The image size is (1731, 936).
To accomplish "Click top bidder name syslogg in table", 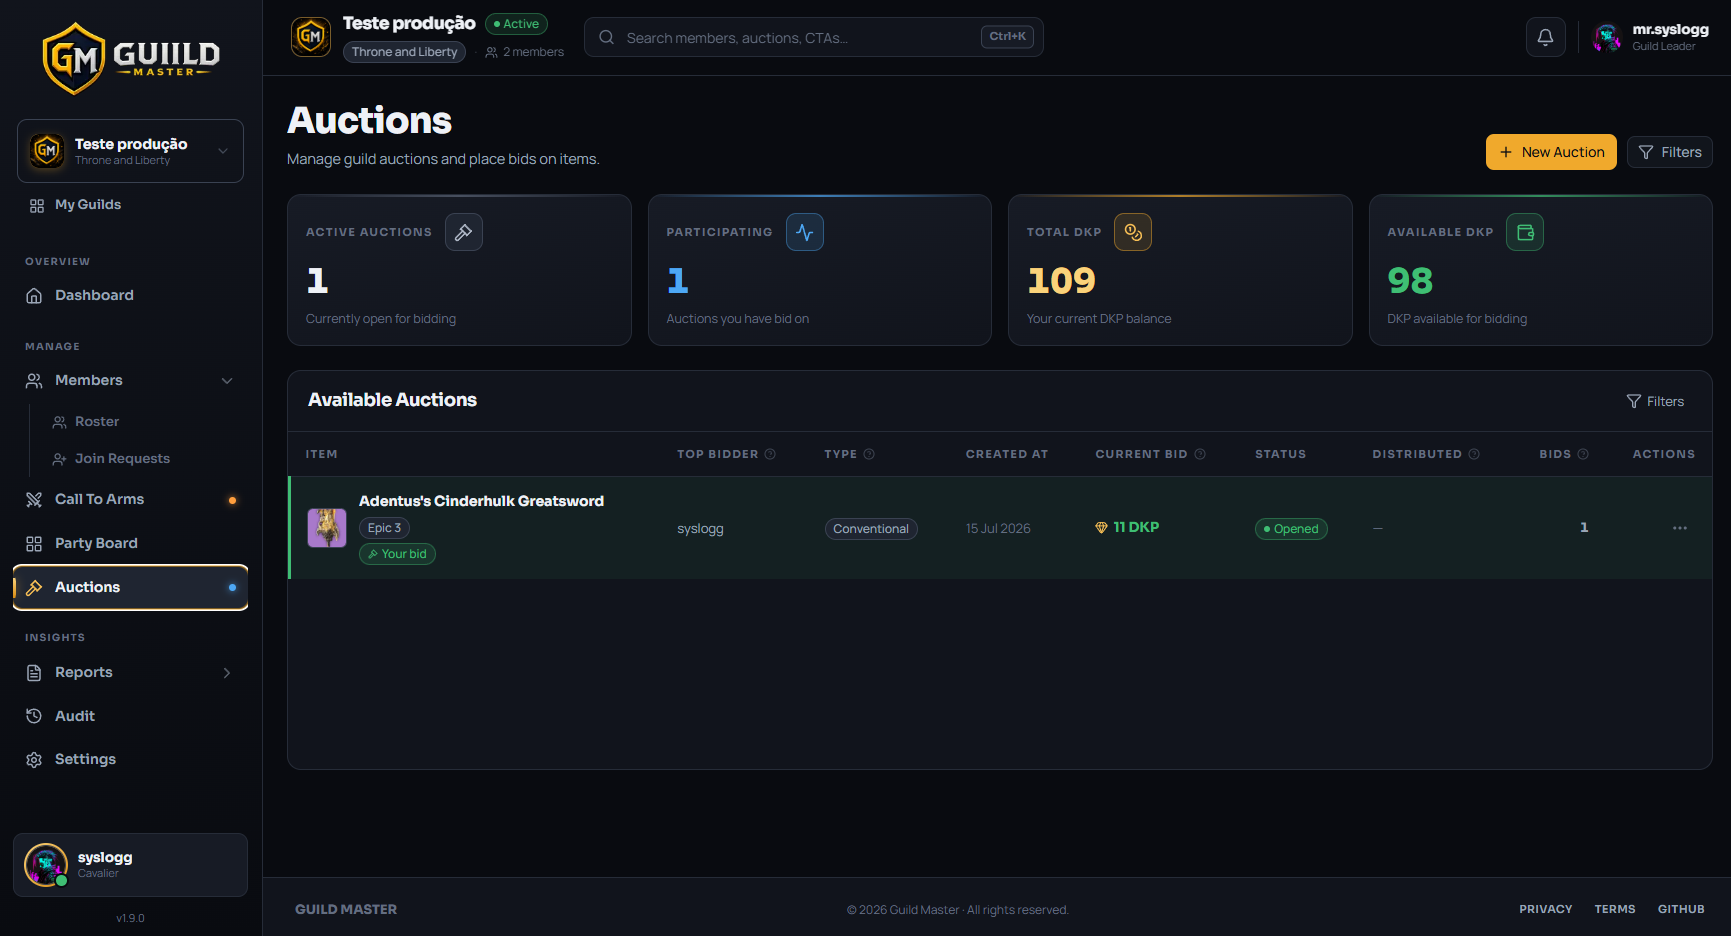I will 700,528.
